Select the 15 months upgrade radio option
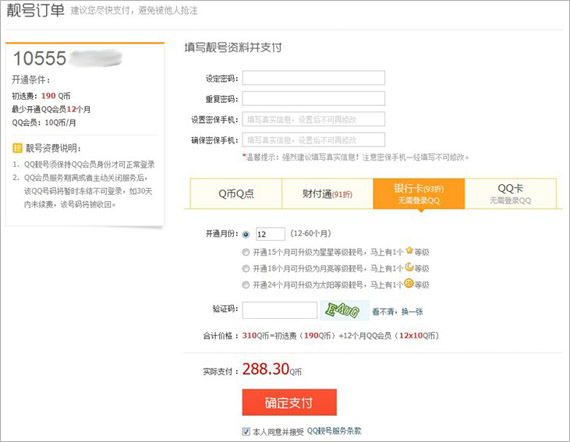Screen dimensions: 570x442 tap(246, 252)
